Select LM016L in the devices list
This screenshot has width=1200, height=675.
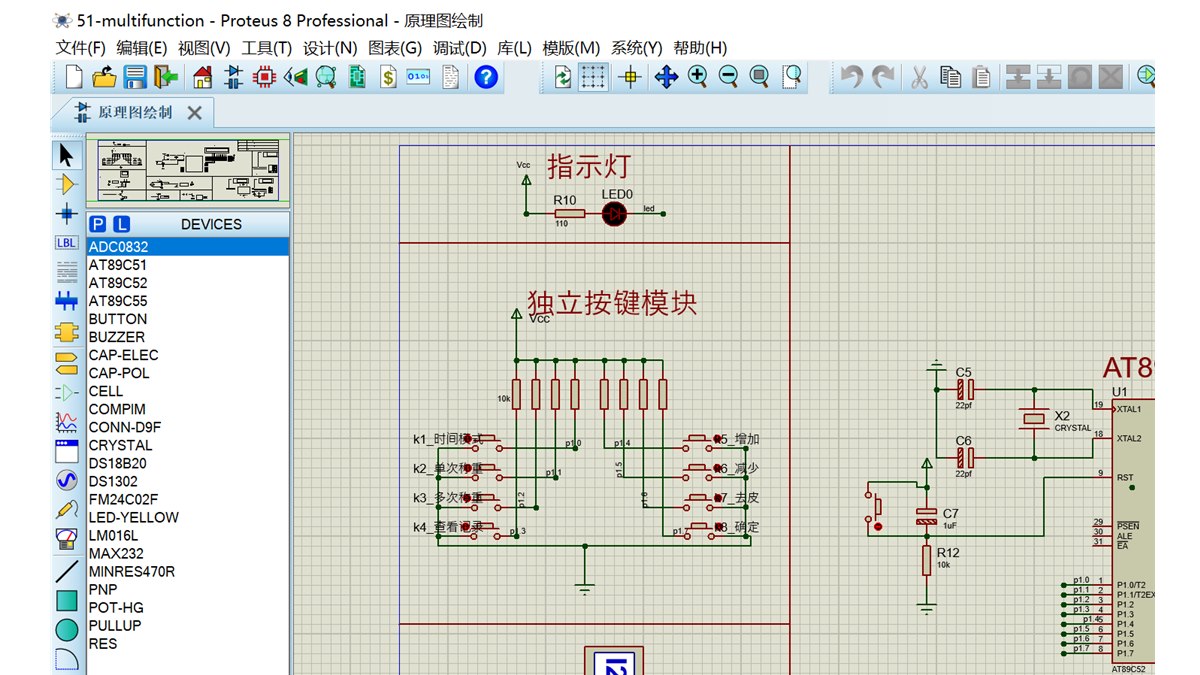(188, 535)
